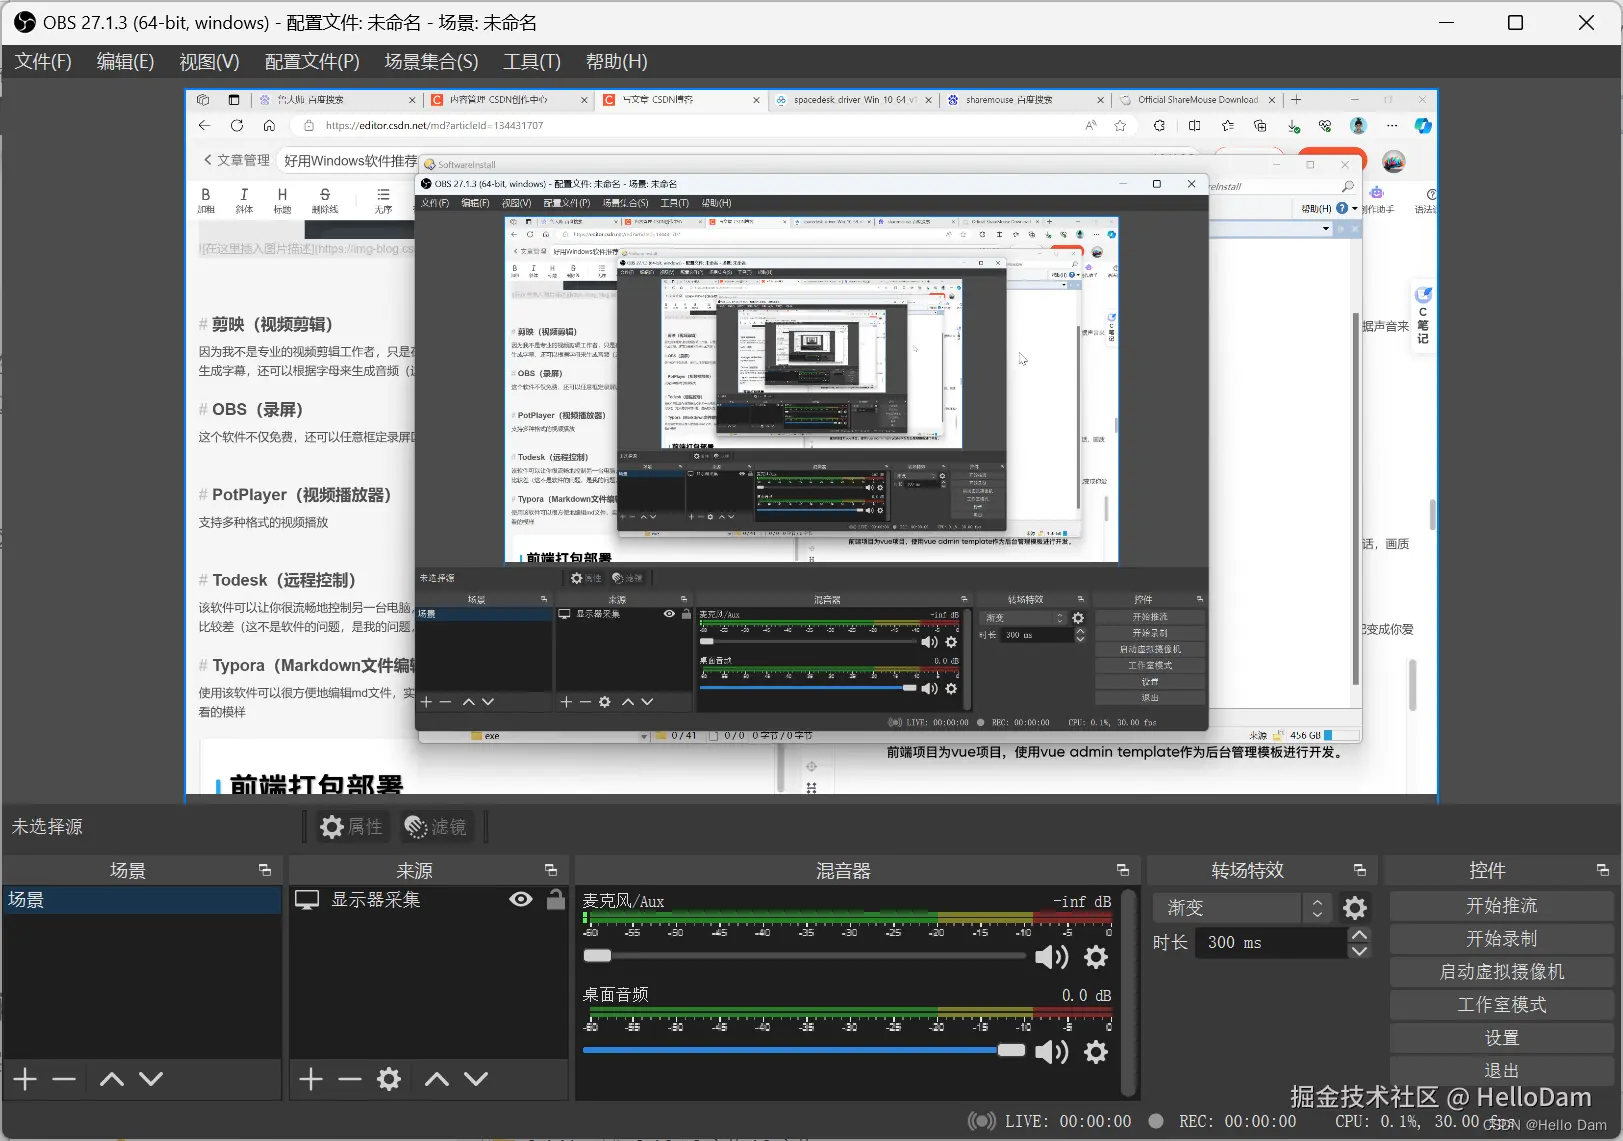The width and height of the screenshot is (1623, 1141).
Task: Add a new source in the 来源 panel
Action: point(311,1079)
